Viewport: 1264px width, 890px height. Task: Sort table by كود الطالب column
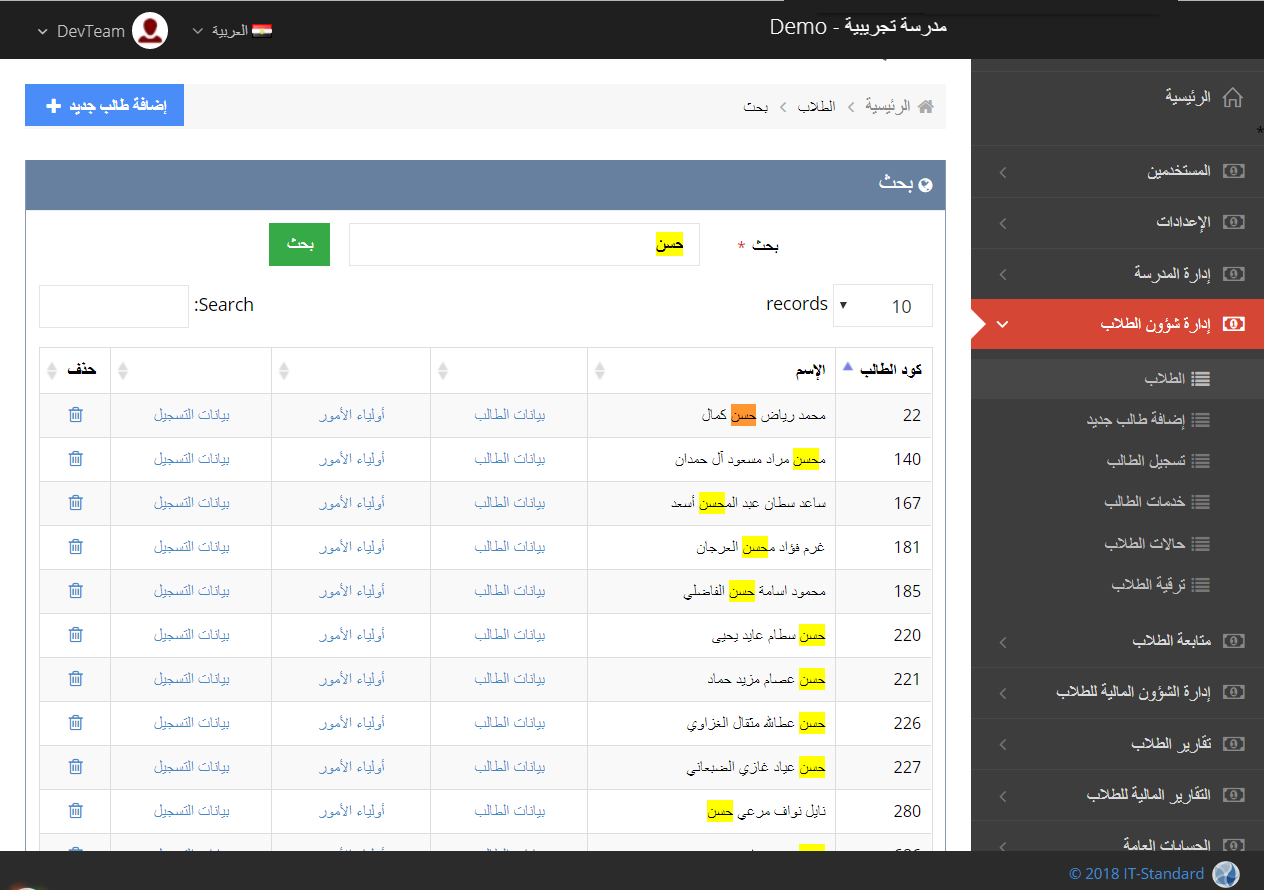(883, 370)
